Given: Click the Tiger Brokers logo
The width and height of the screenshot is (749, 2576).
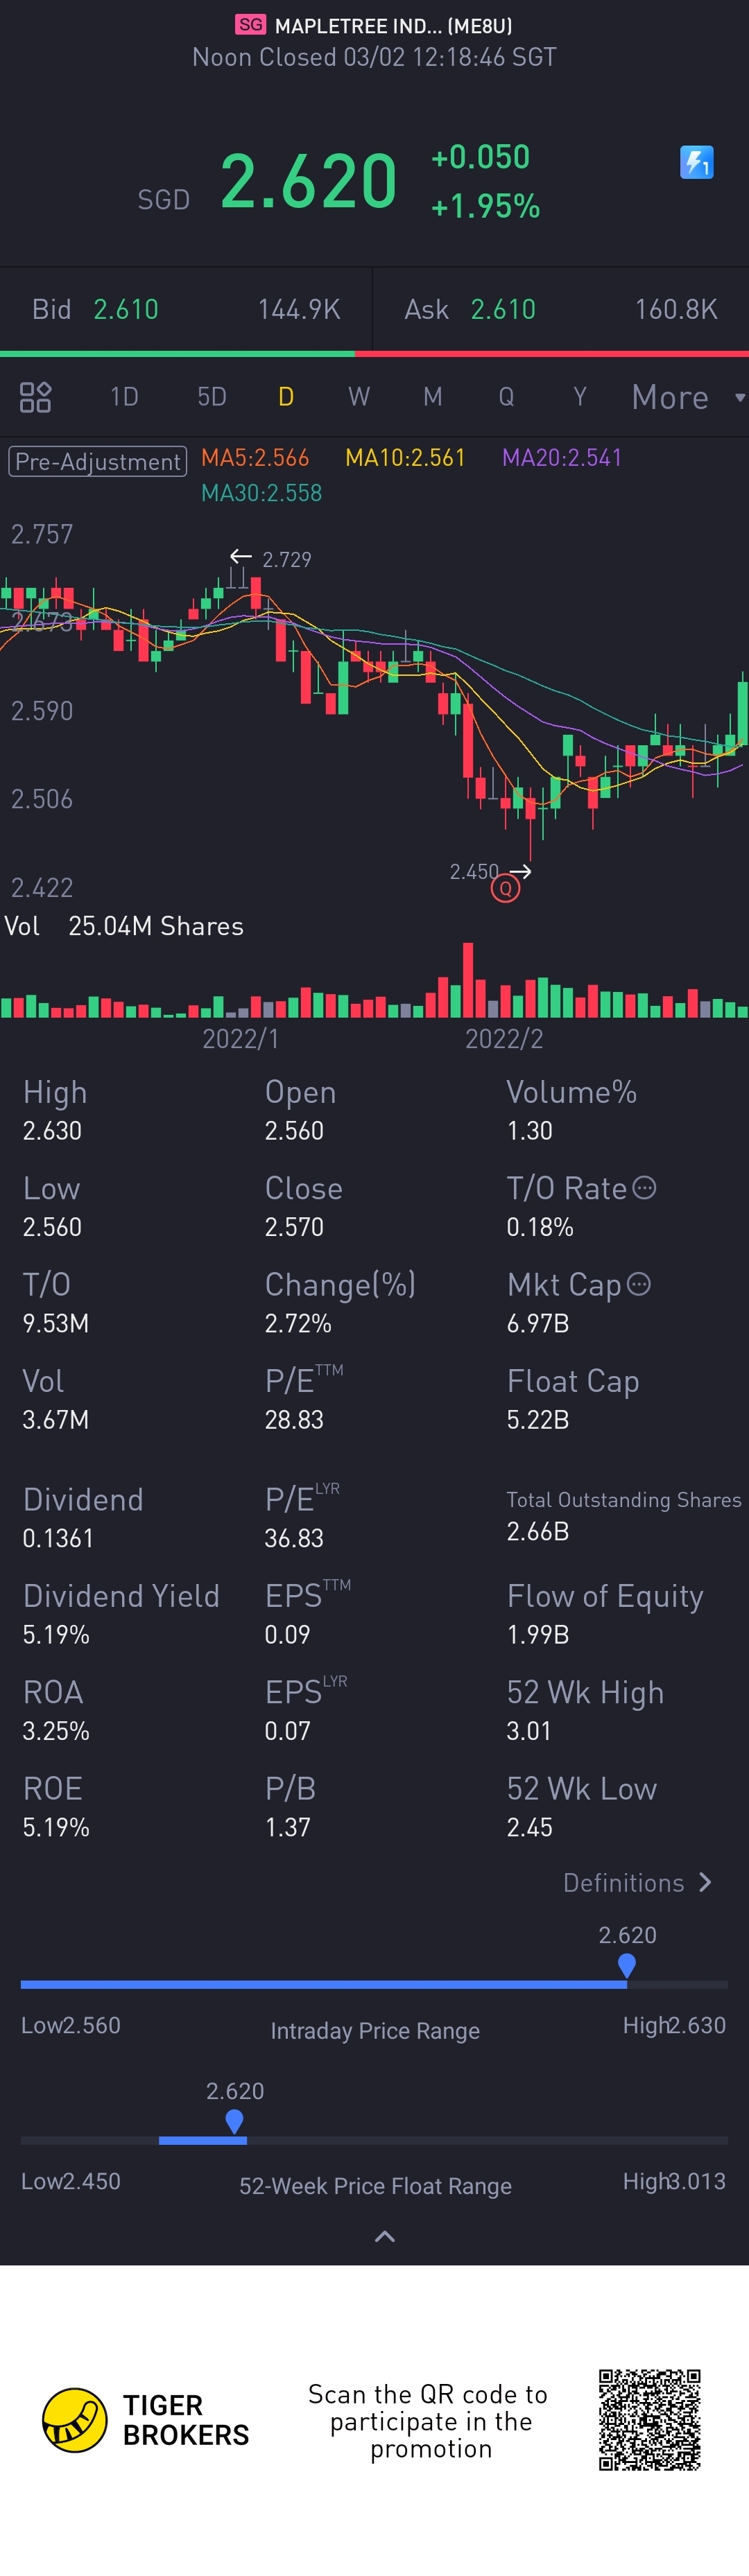Looking at the screenshot, I should click(x=75, y=2420).
